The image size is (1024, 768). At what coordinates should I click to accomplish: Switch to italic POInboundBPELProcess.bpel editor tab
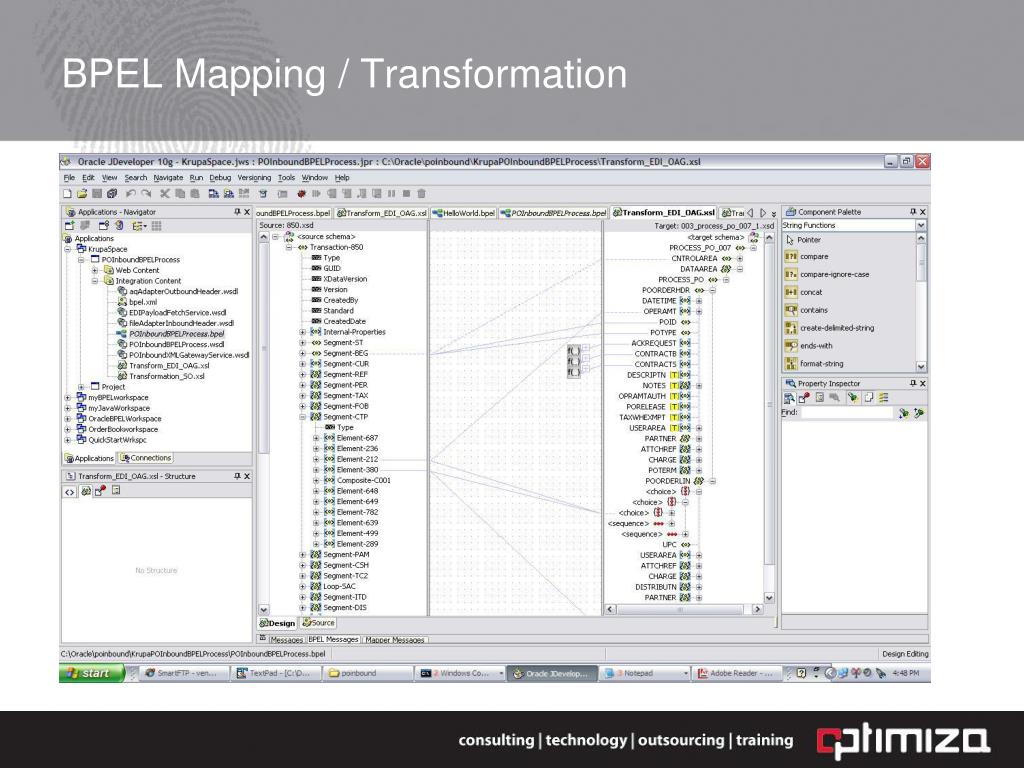pyautogui.click(x=553, y=213)
